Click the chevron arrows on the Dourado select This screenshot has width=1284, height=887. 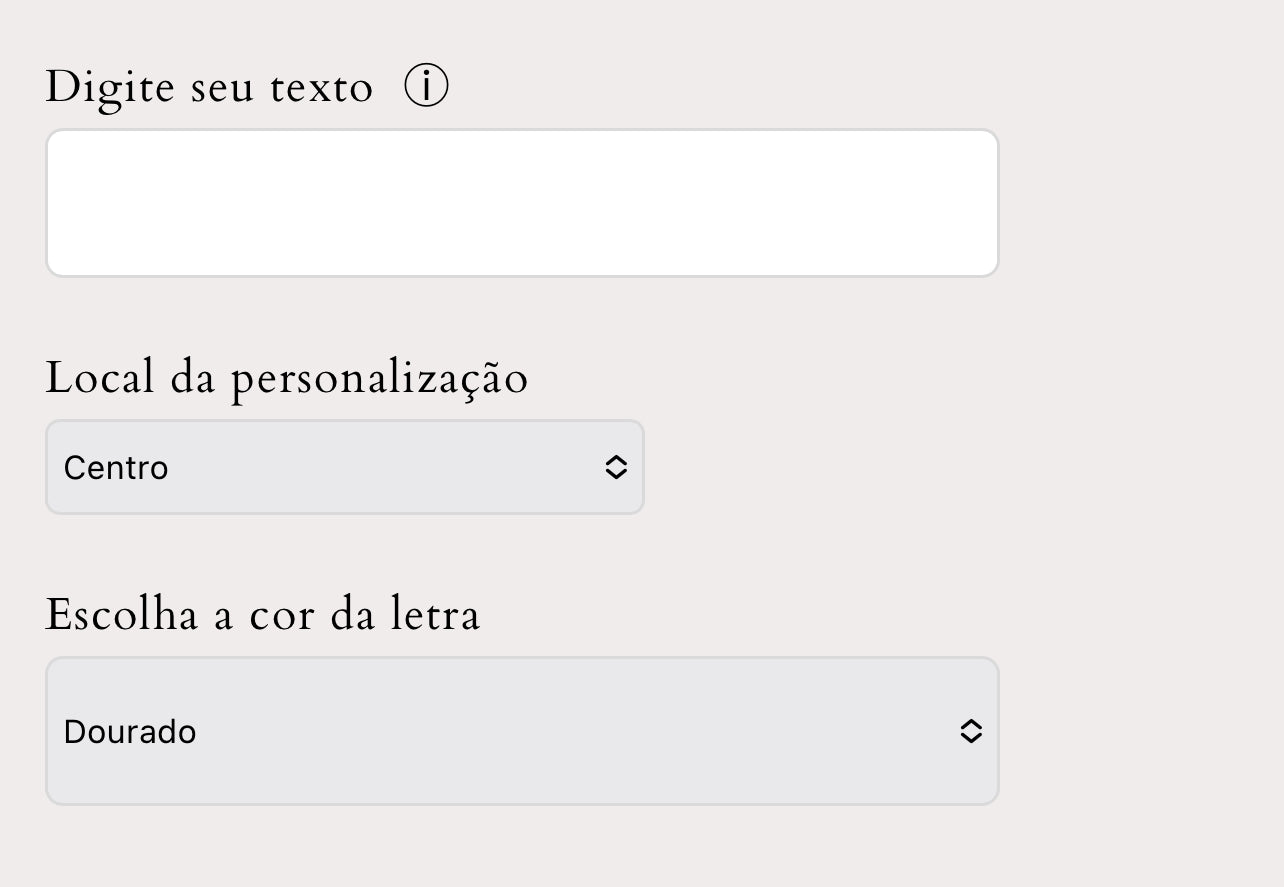(970, 731)
